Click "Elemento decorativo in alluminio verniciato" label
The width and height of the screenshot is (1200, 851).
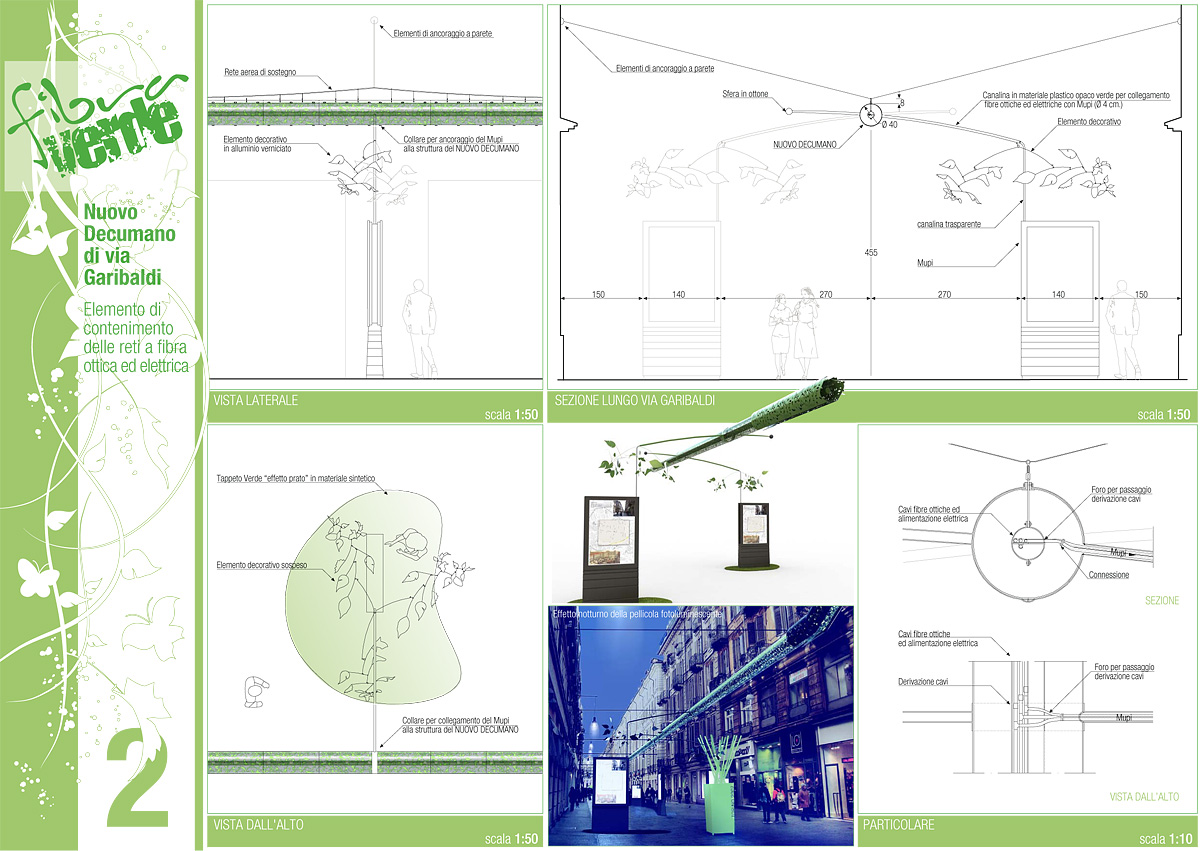pyautogui.click(x=260, y=143)
